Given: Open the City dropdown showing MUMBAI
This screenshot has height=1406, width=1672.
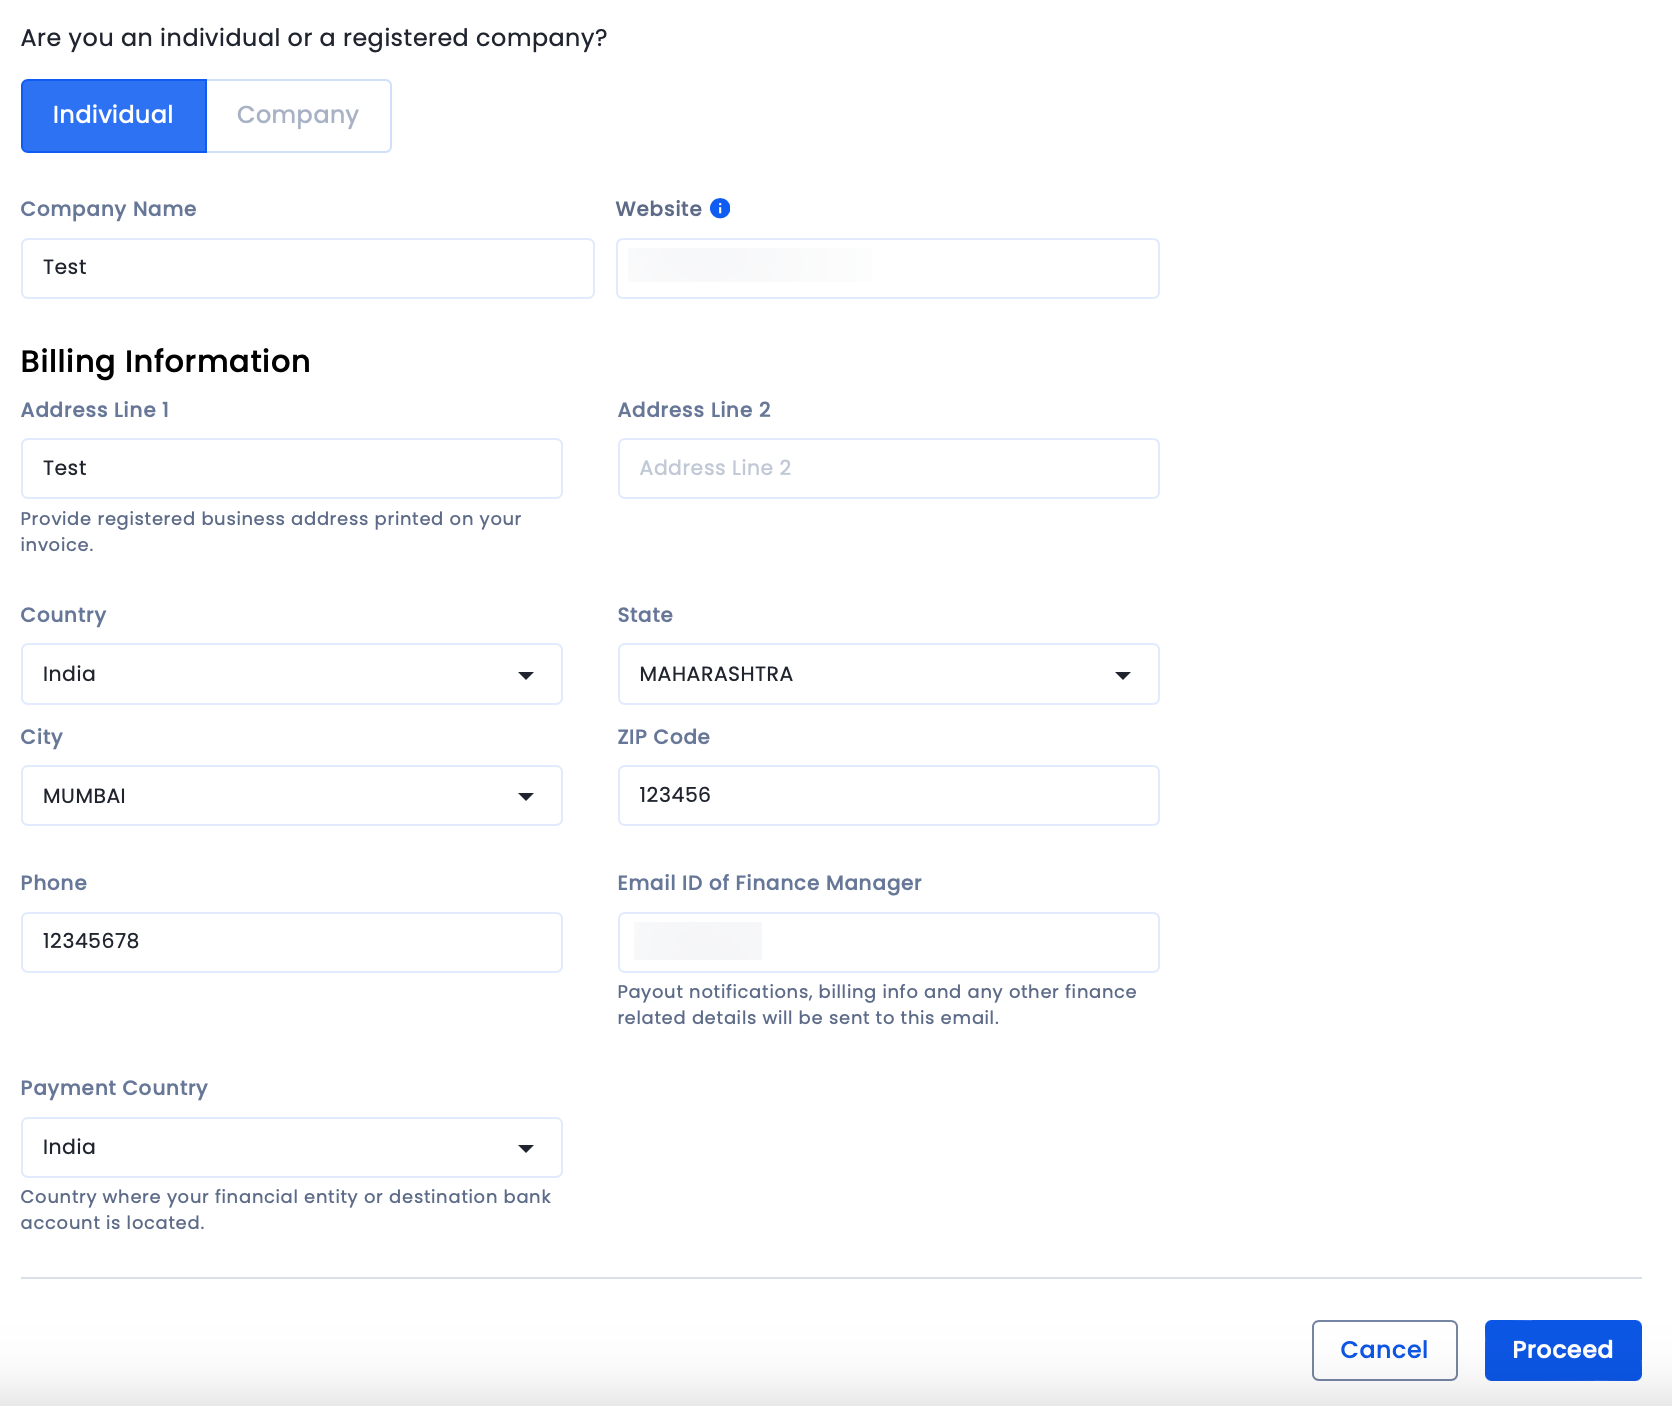Looking at the screenshot, I should coord(292,796).
